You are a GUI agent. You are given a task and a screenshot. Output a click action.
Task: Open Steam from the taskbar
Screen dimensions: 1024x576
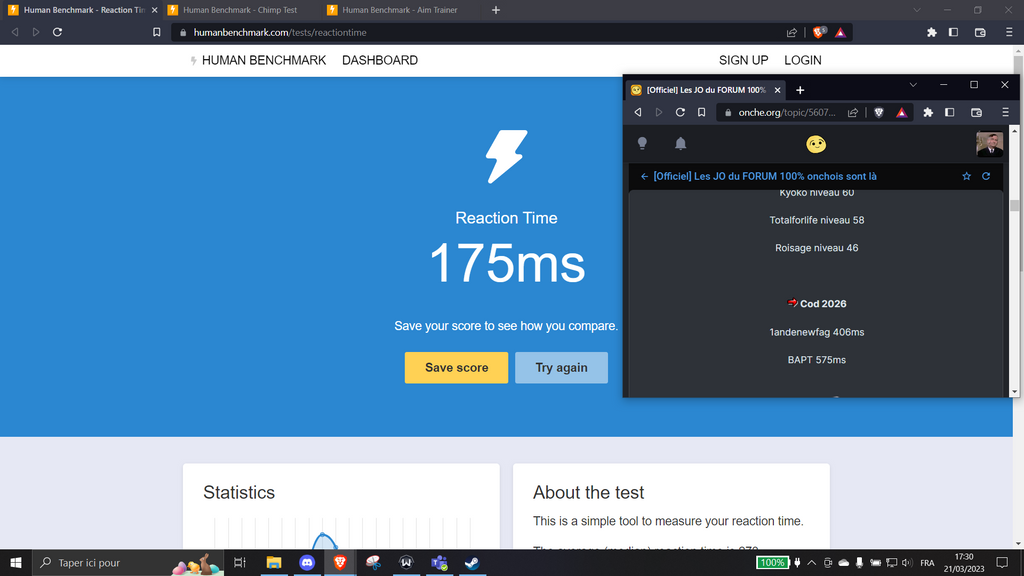[472, 562]
